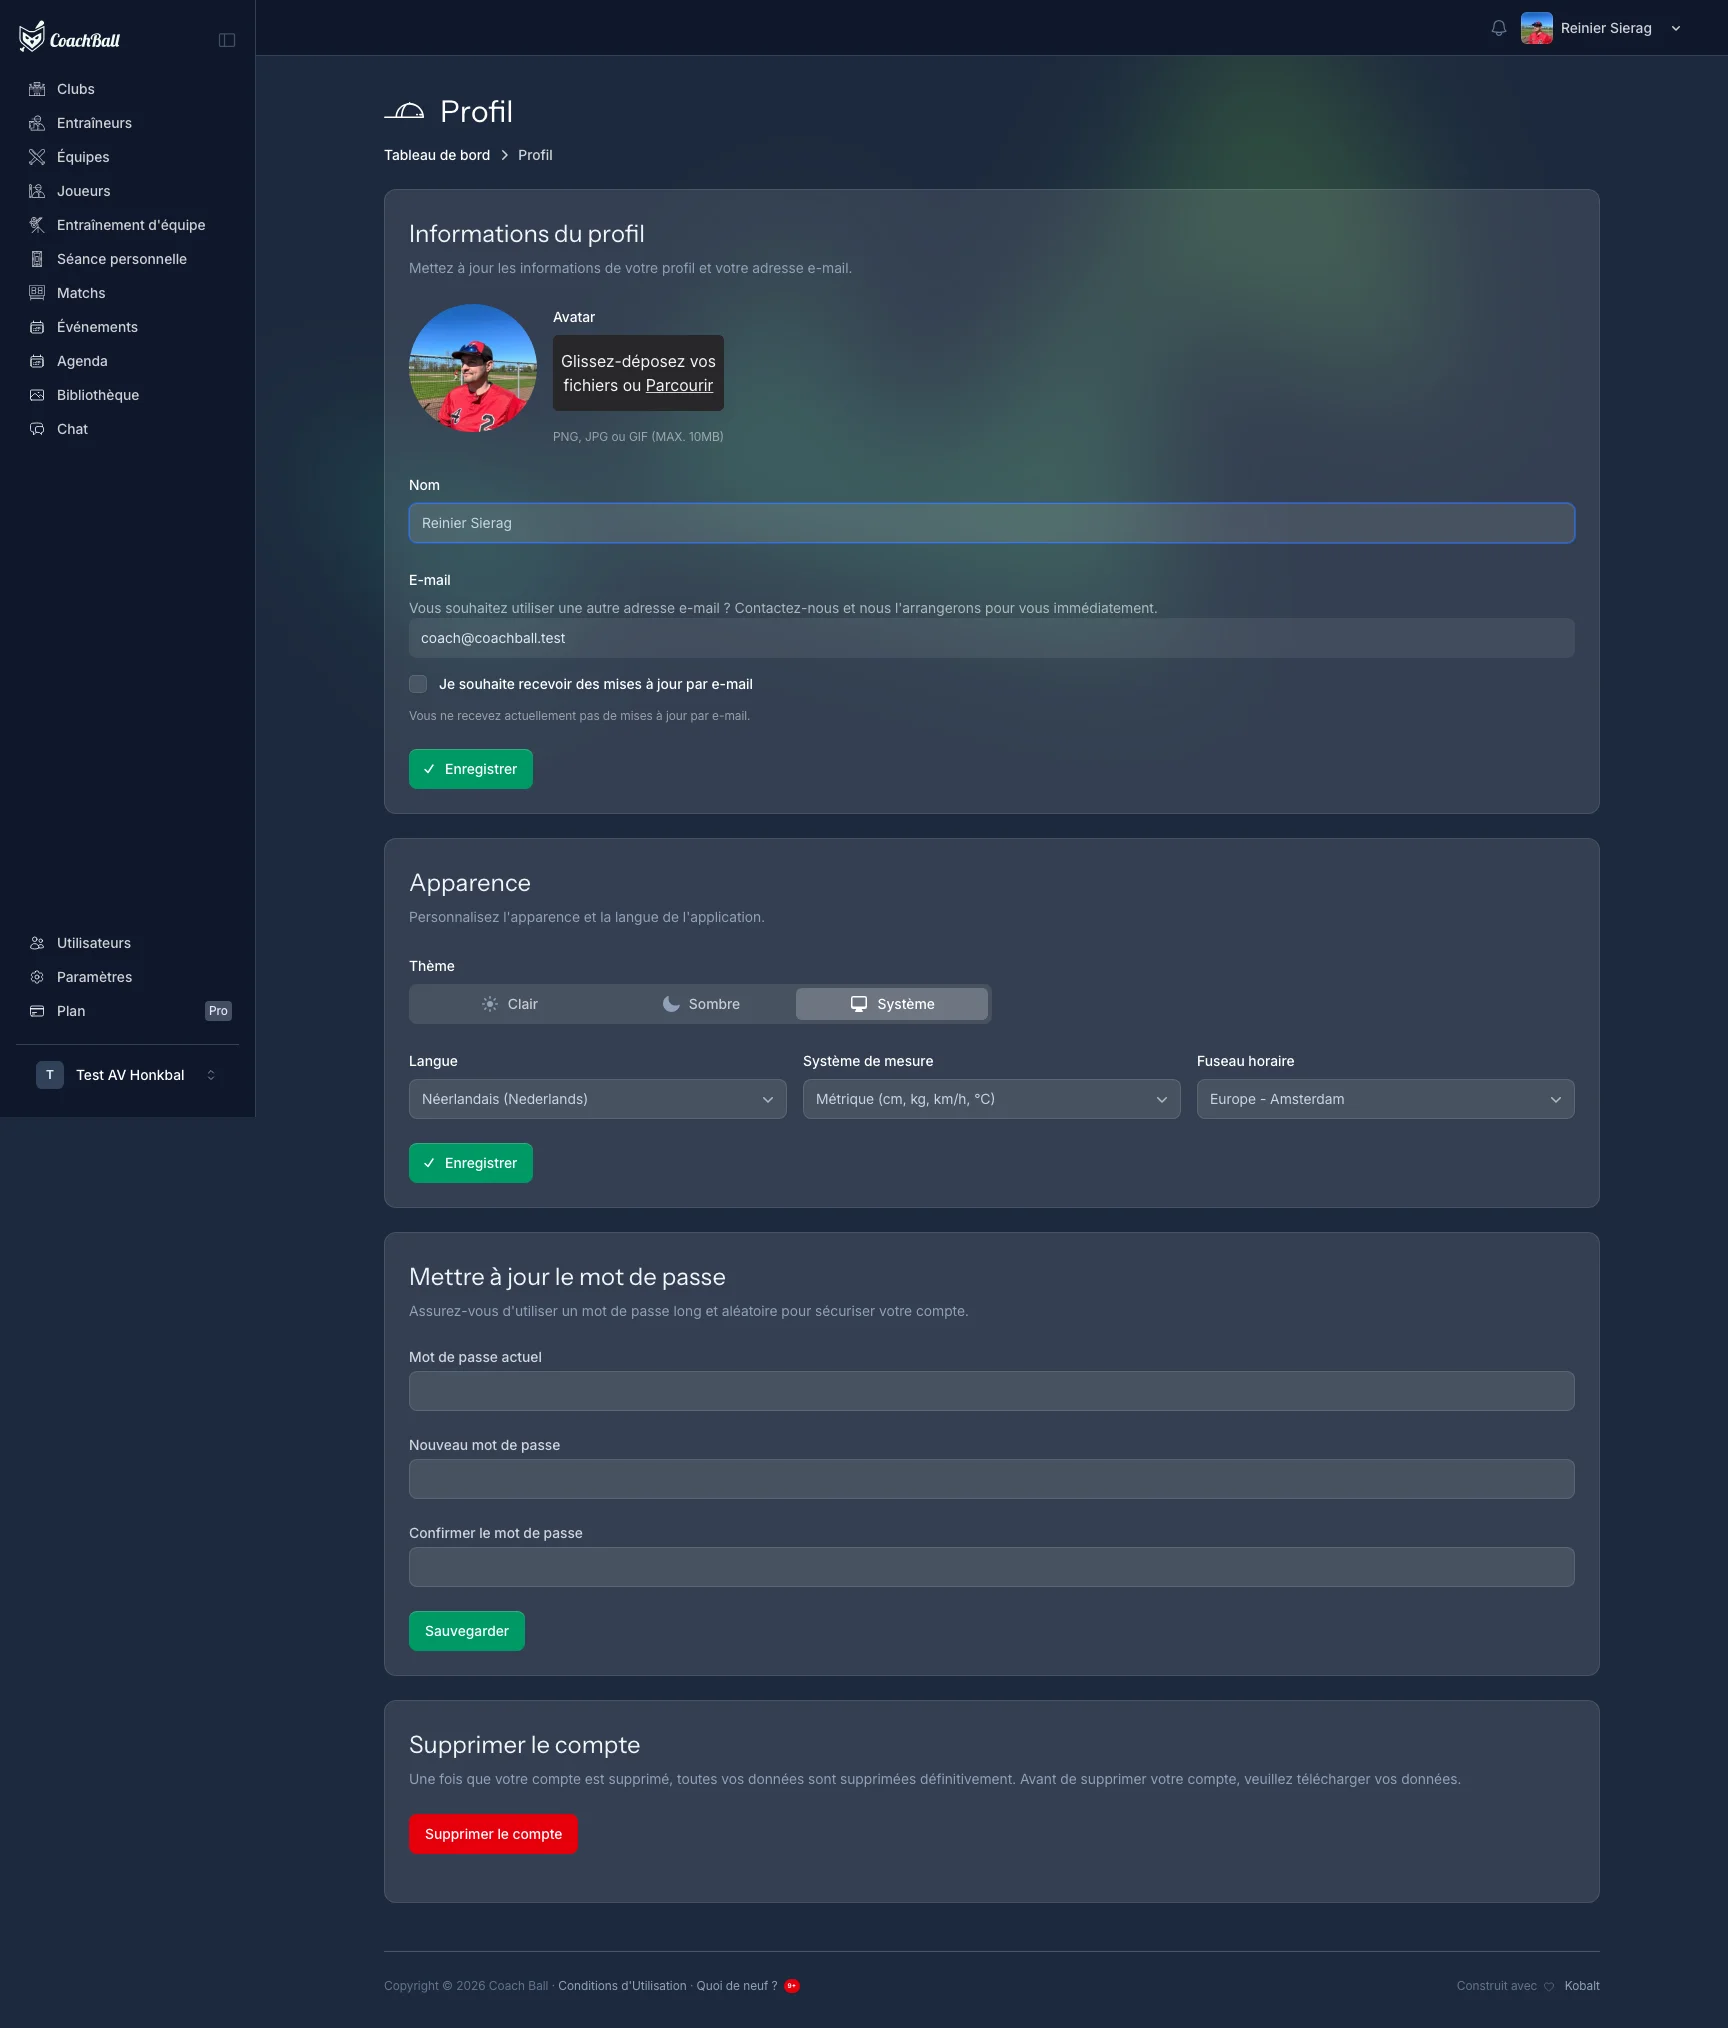Open the Système de mesure dropdown

click(991, 1099)
